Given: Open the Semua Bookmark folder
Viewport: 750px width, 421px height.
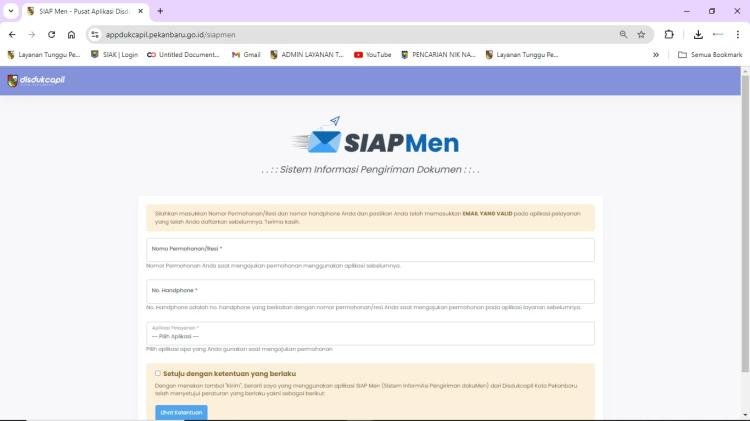Looking at the screenshot, I should tap(710, 55).
